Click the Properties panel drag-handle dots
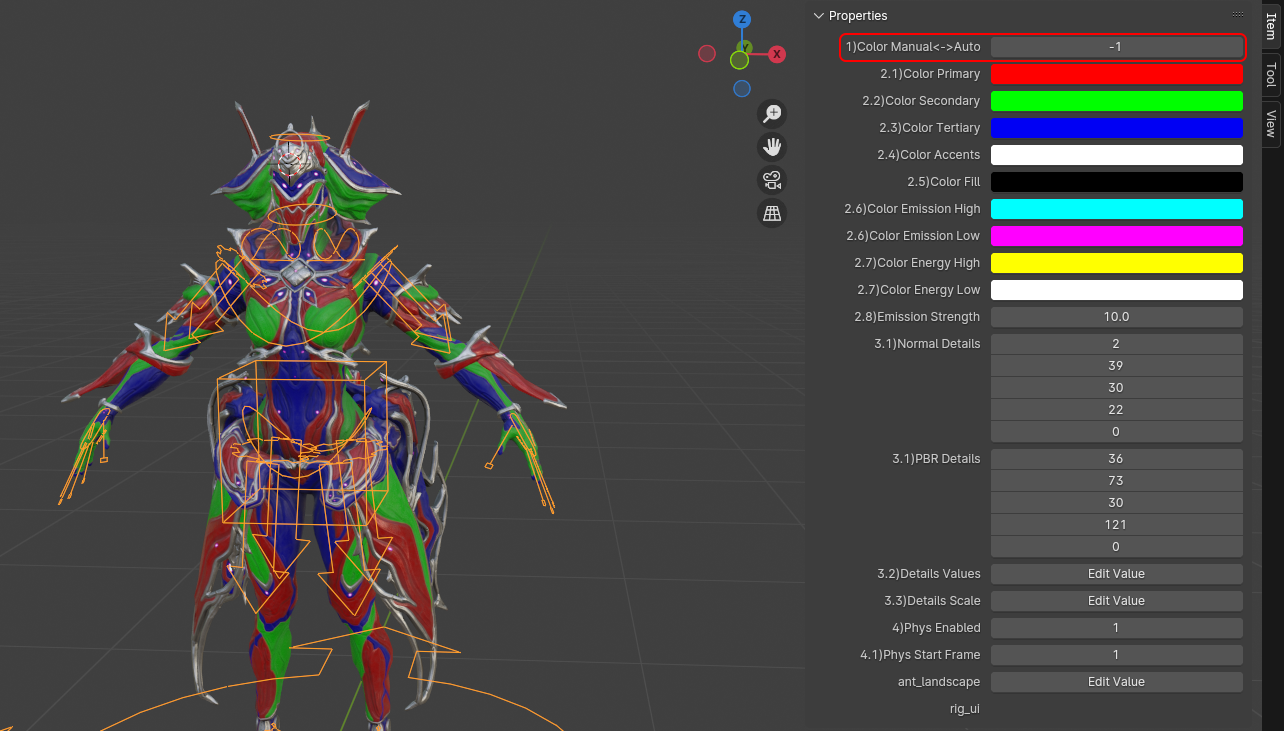 point(1238,15)
